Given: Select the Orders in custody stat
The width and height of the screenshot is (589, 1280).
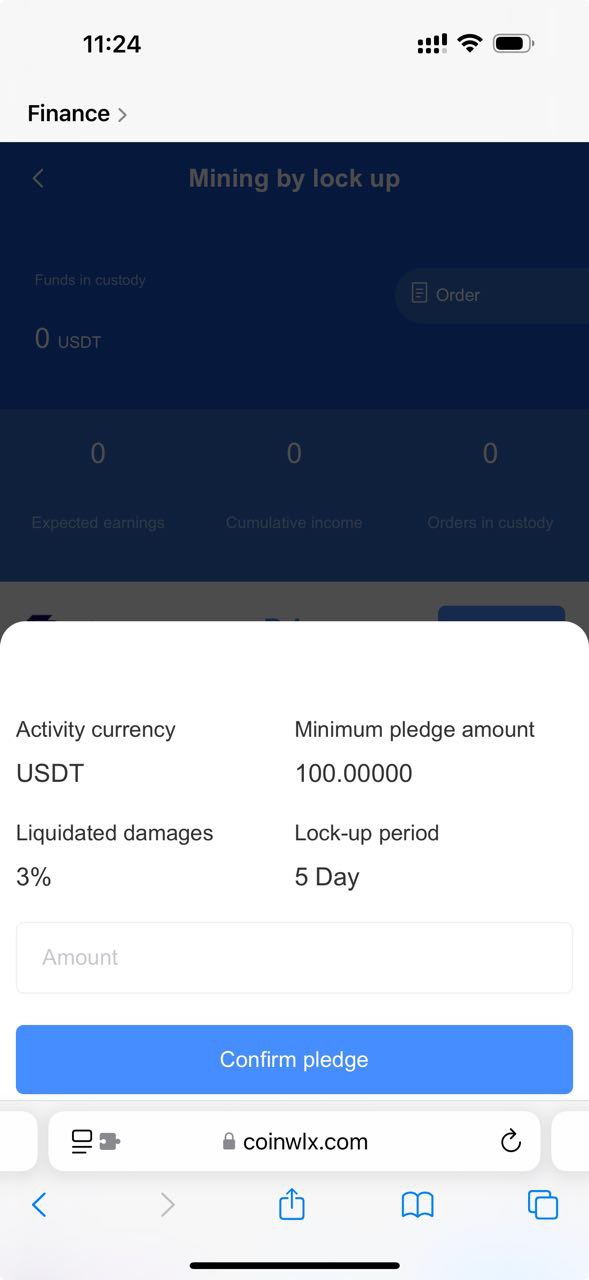Looking at the screenshot, I should click(x=490, y=485).
